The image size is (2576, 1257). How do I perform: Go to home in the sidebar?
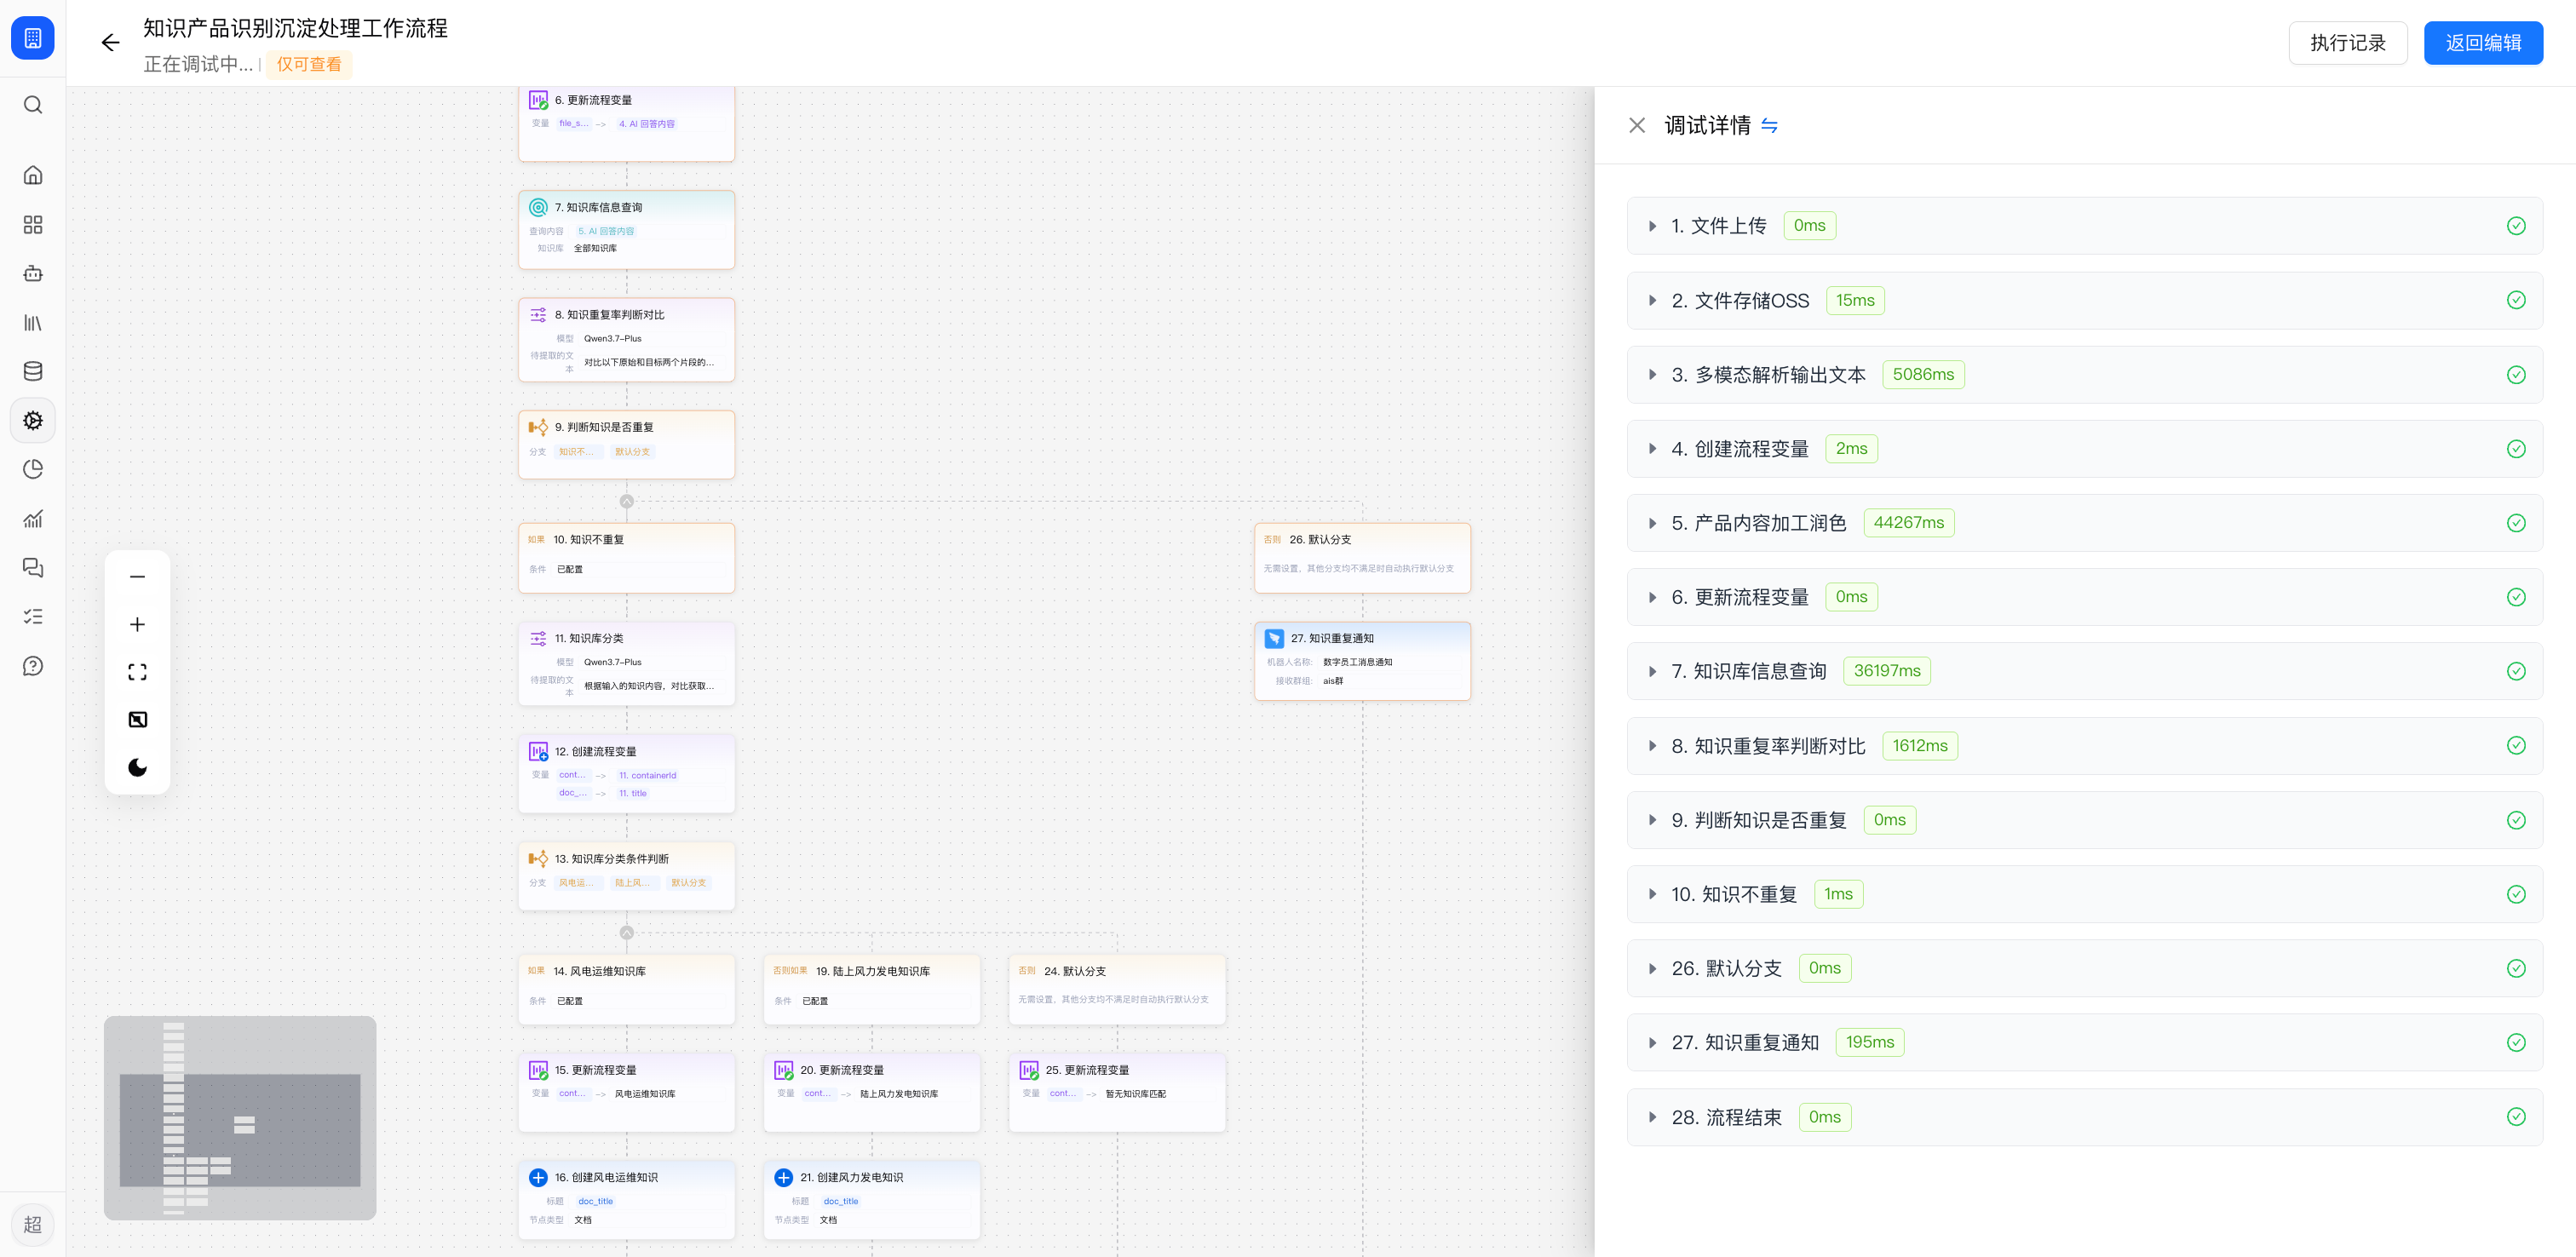[x=33, y=175]
